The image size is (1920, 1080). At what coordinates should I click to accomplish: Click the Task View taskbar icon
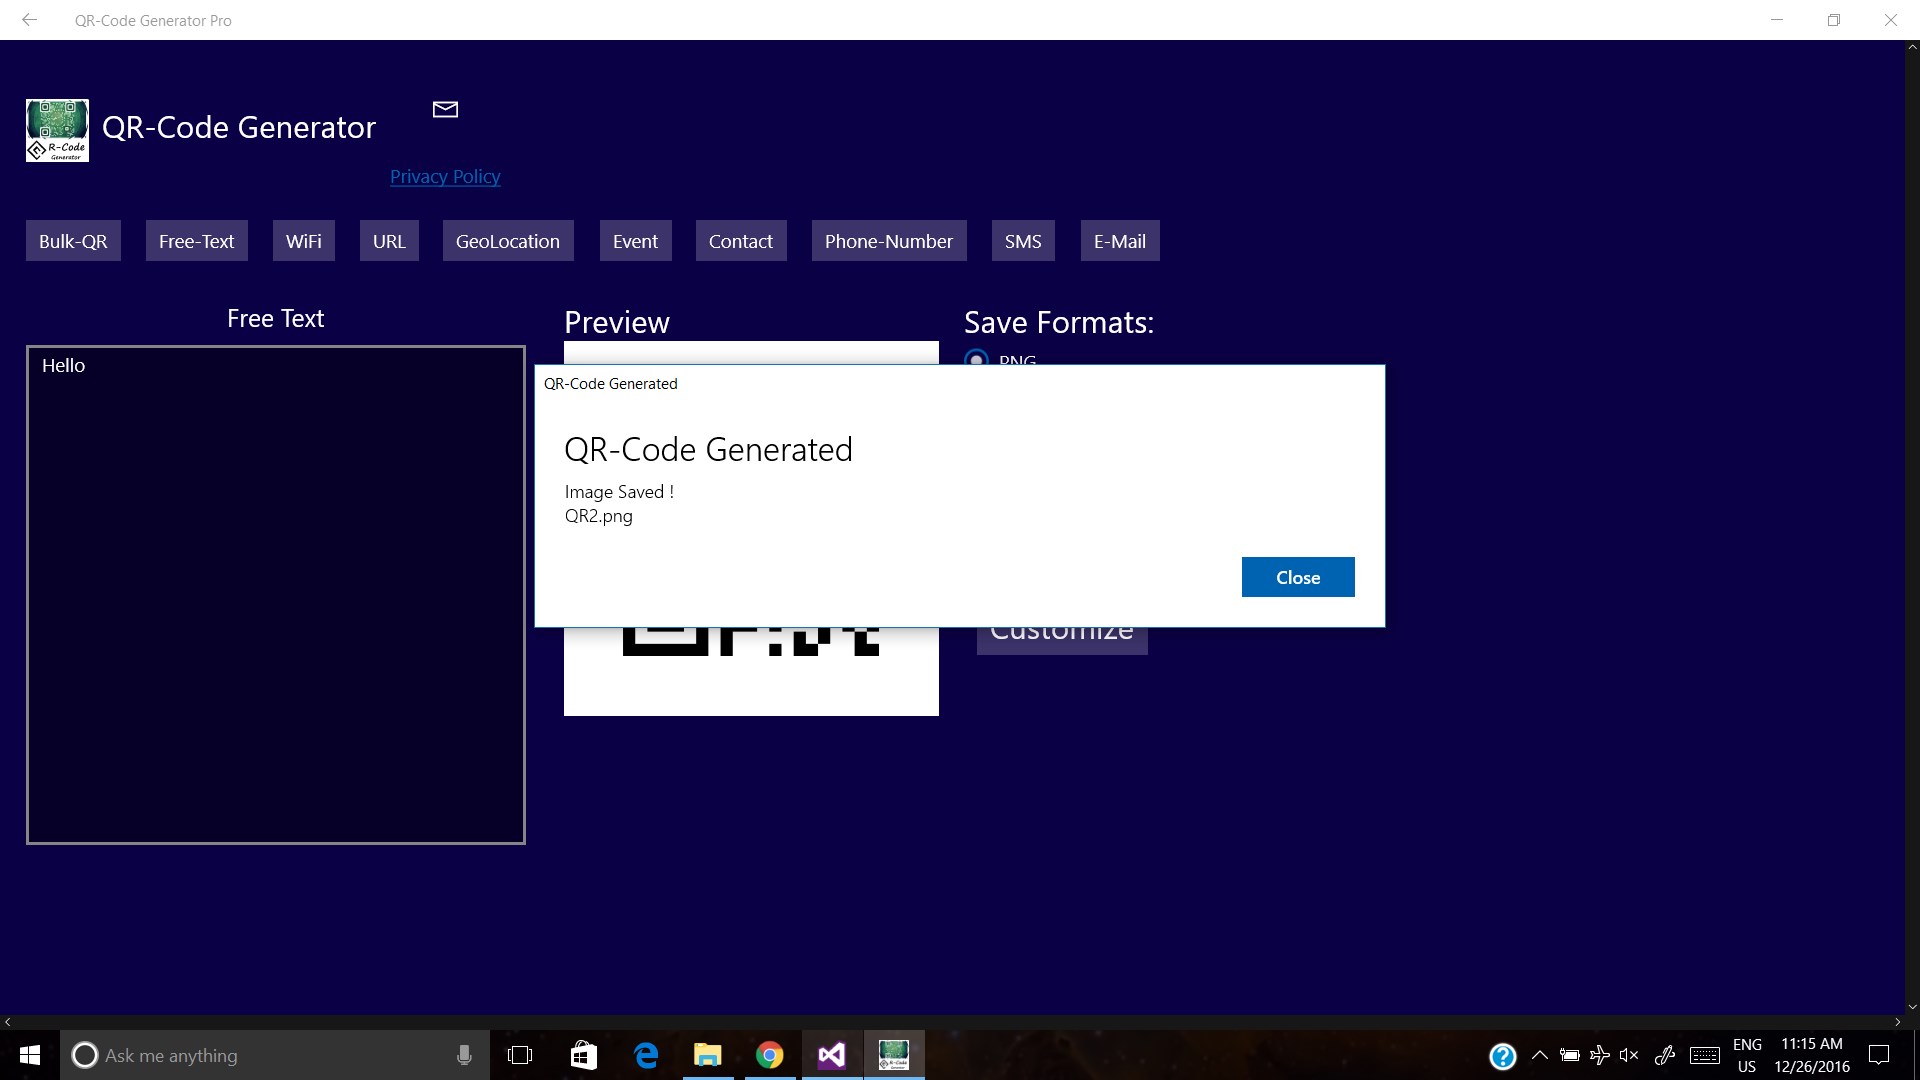[520, 1055]
